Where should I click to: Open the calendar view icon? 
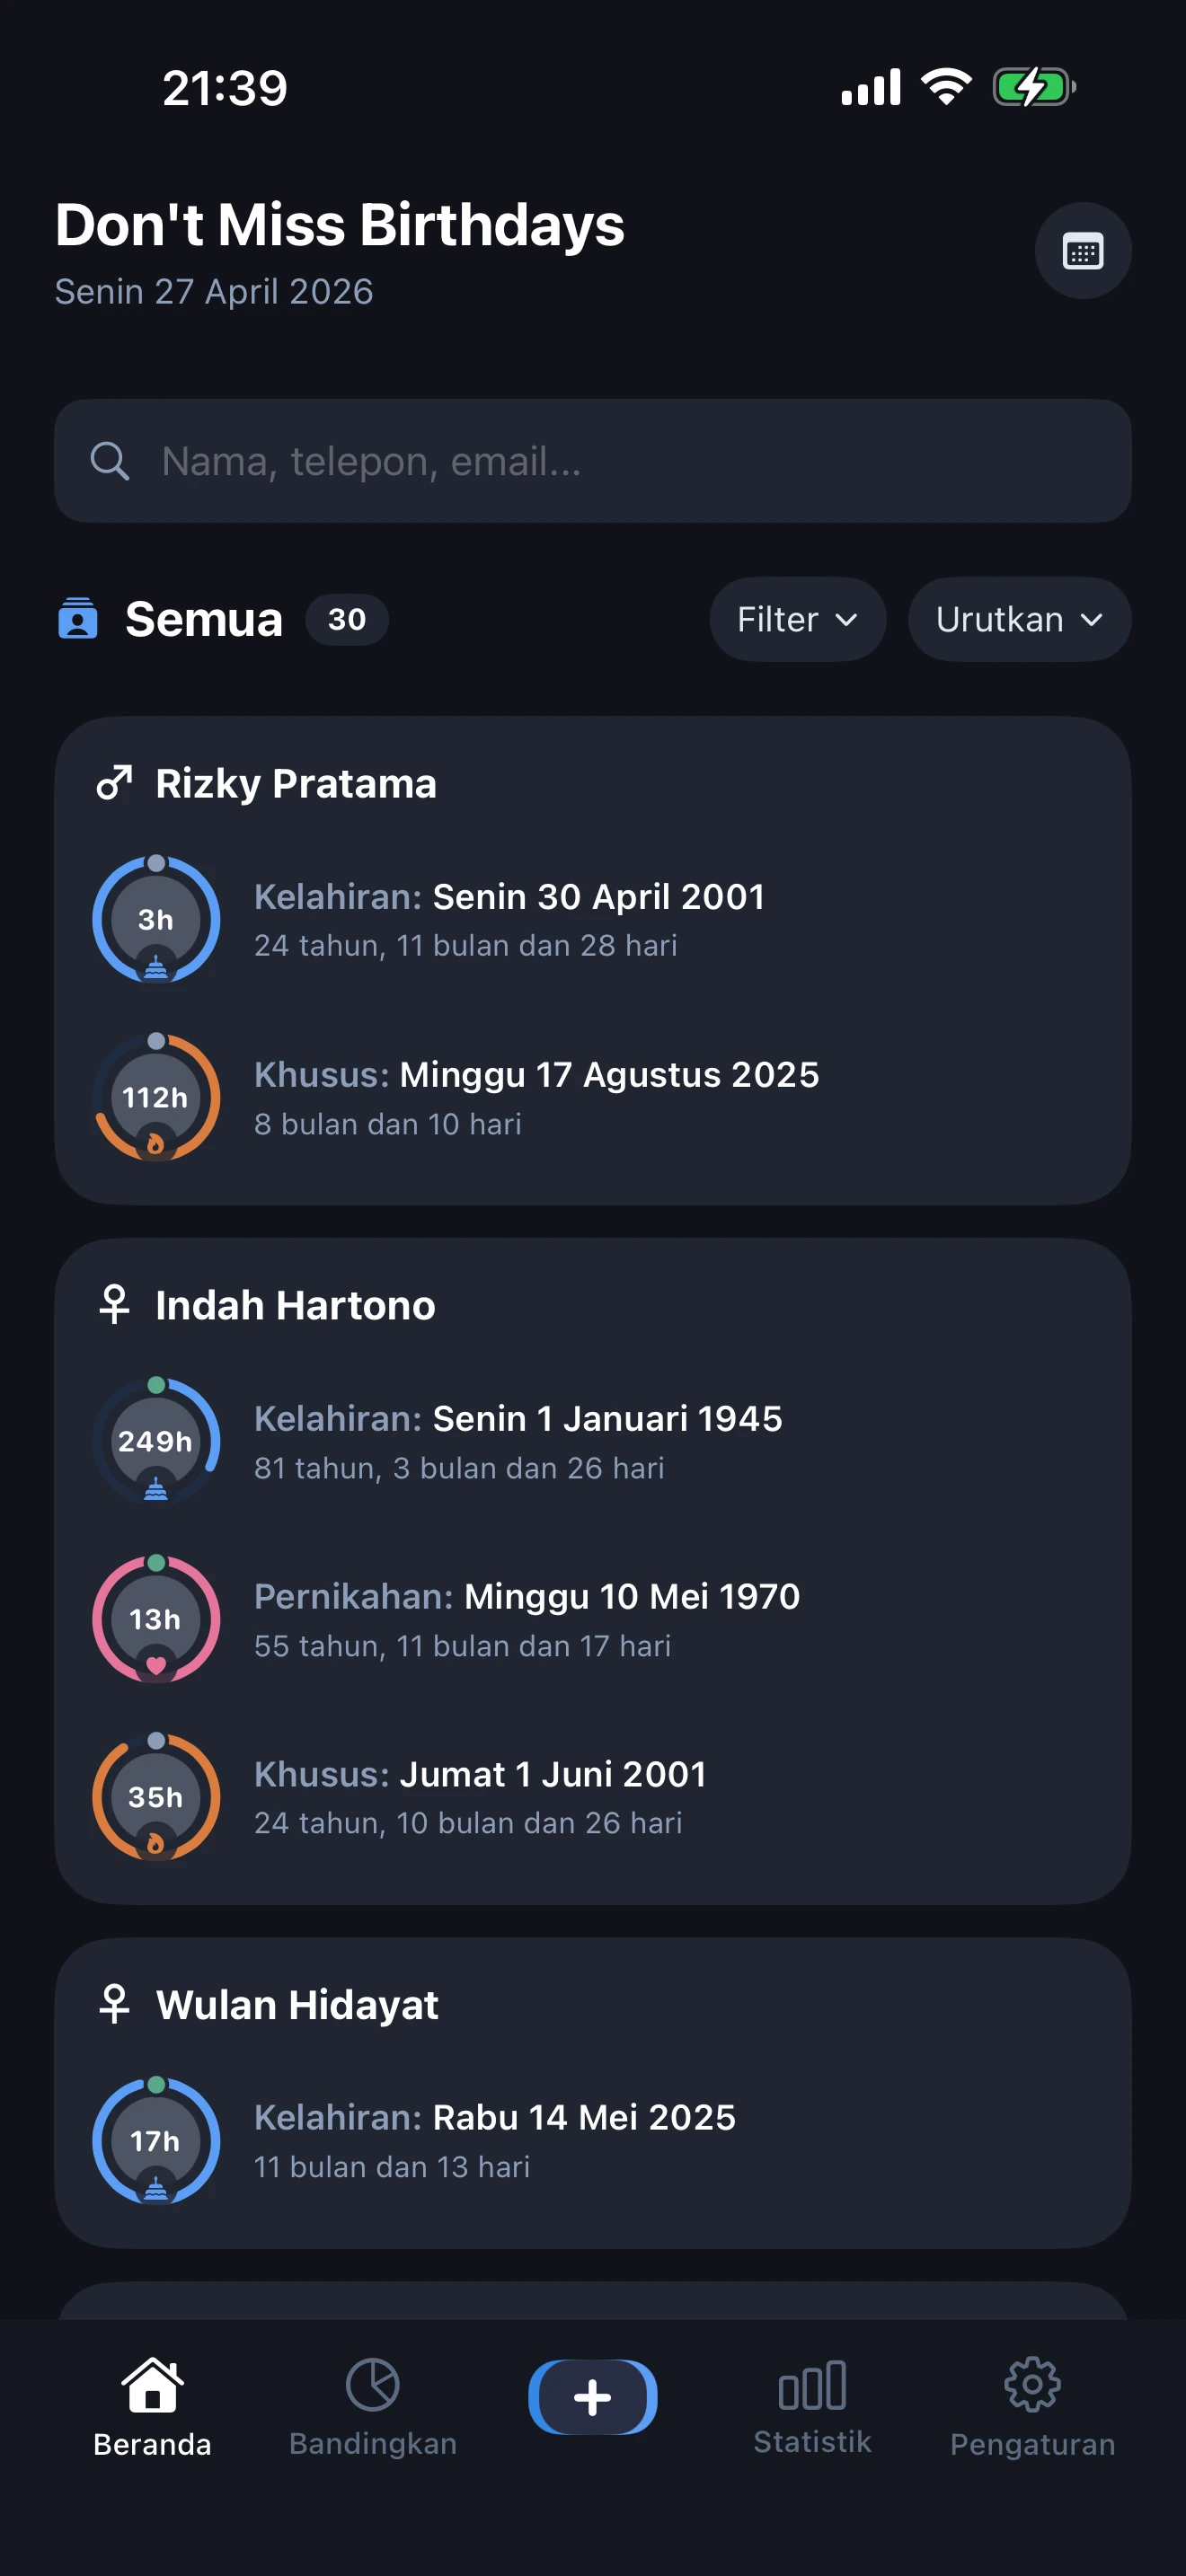1082,251
